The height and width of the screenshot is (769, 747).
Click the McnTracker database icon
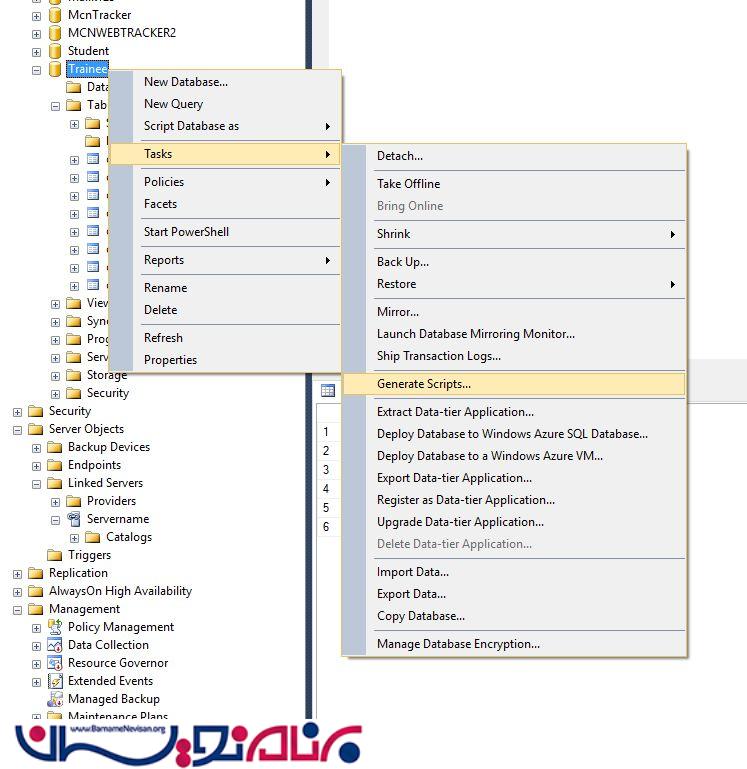[55, 15]
